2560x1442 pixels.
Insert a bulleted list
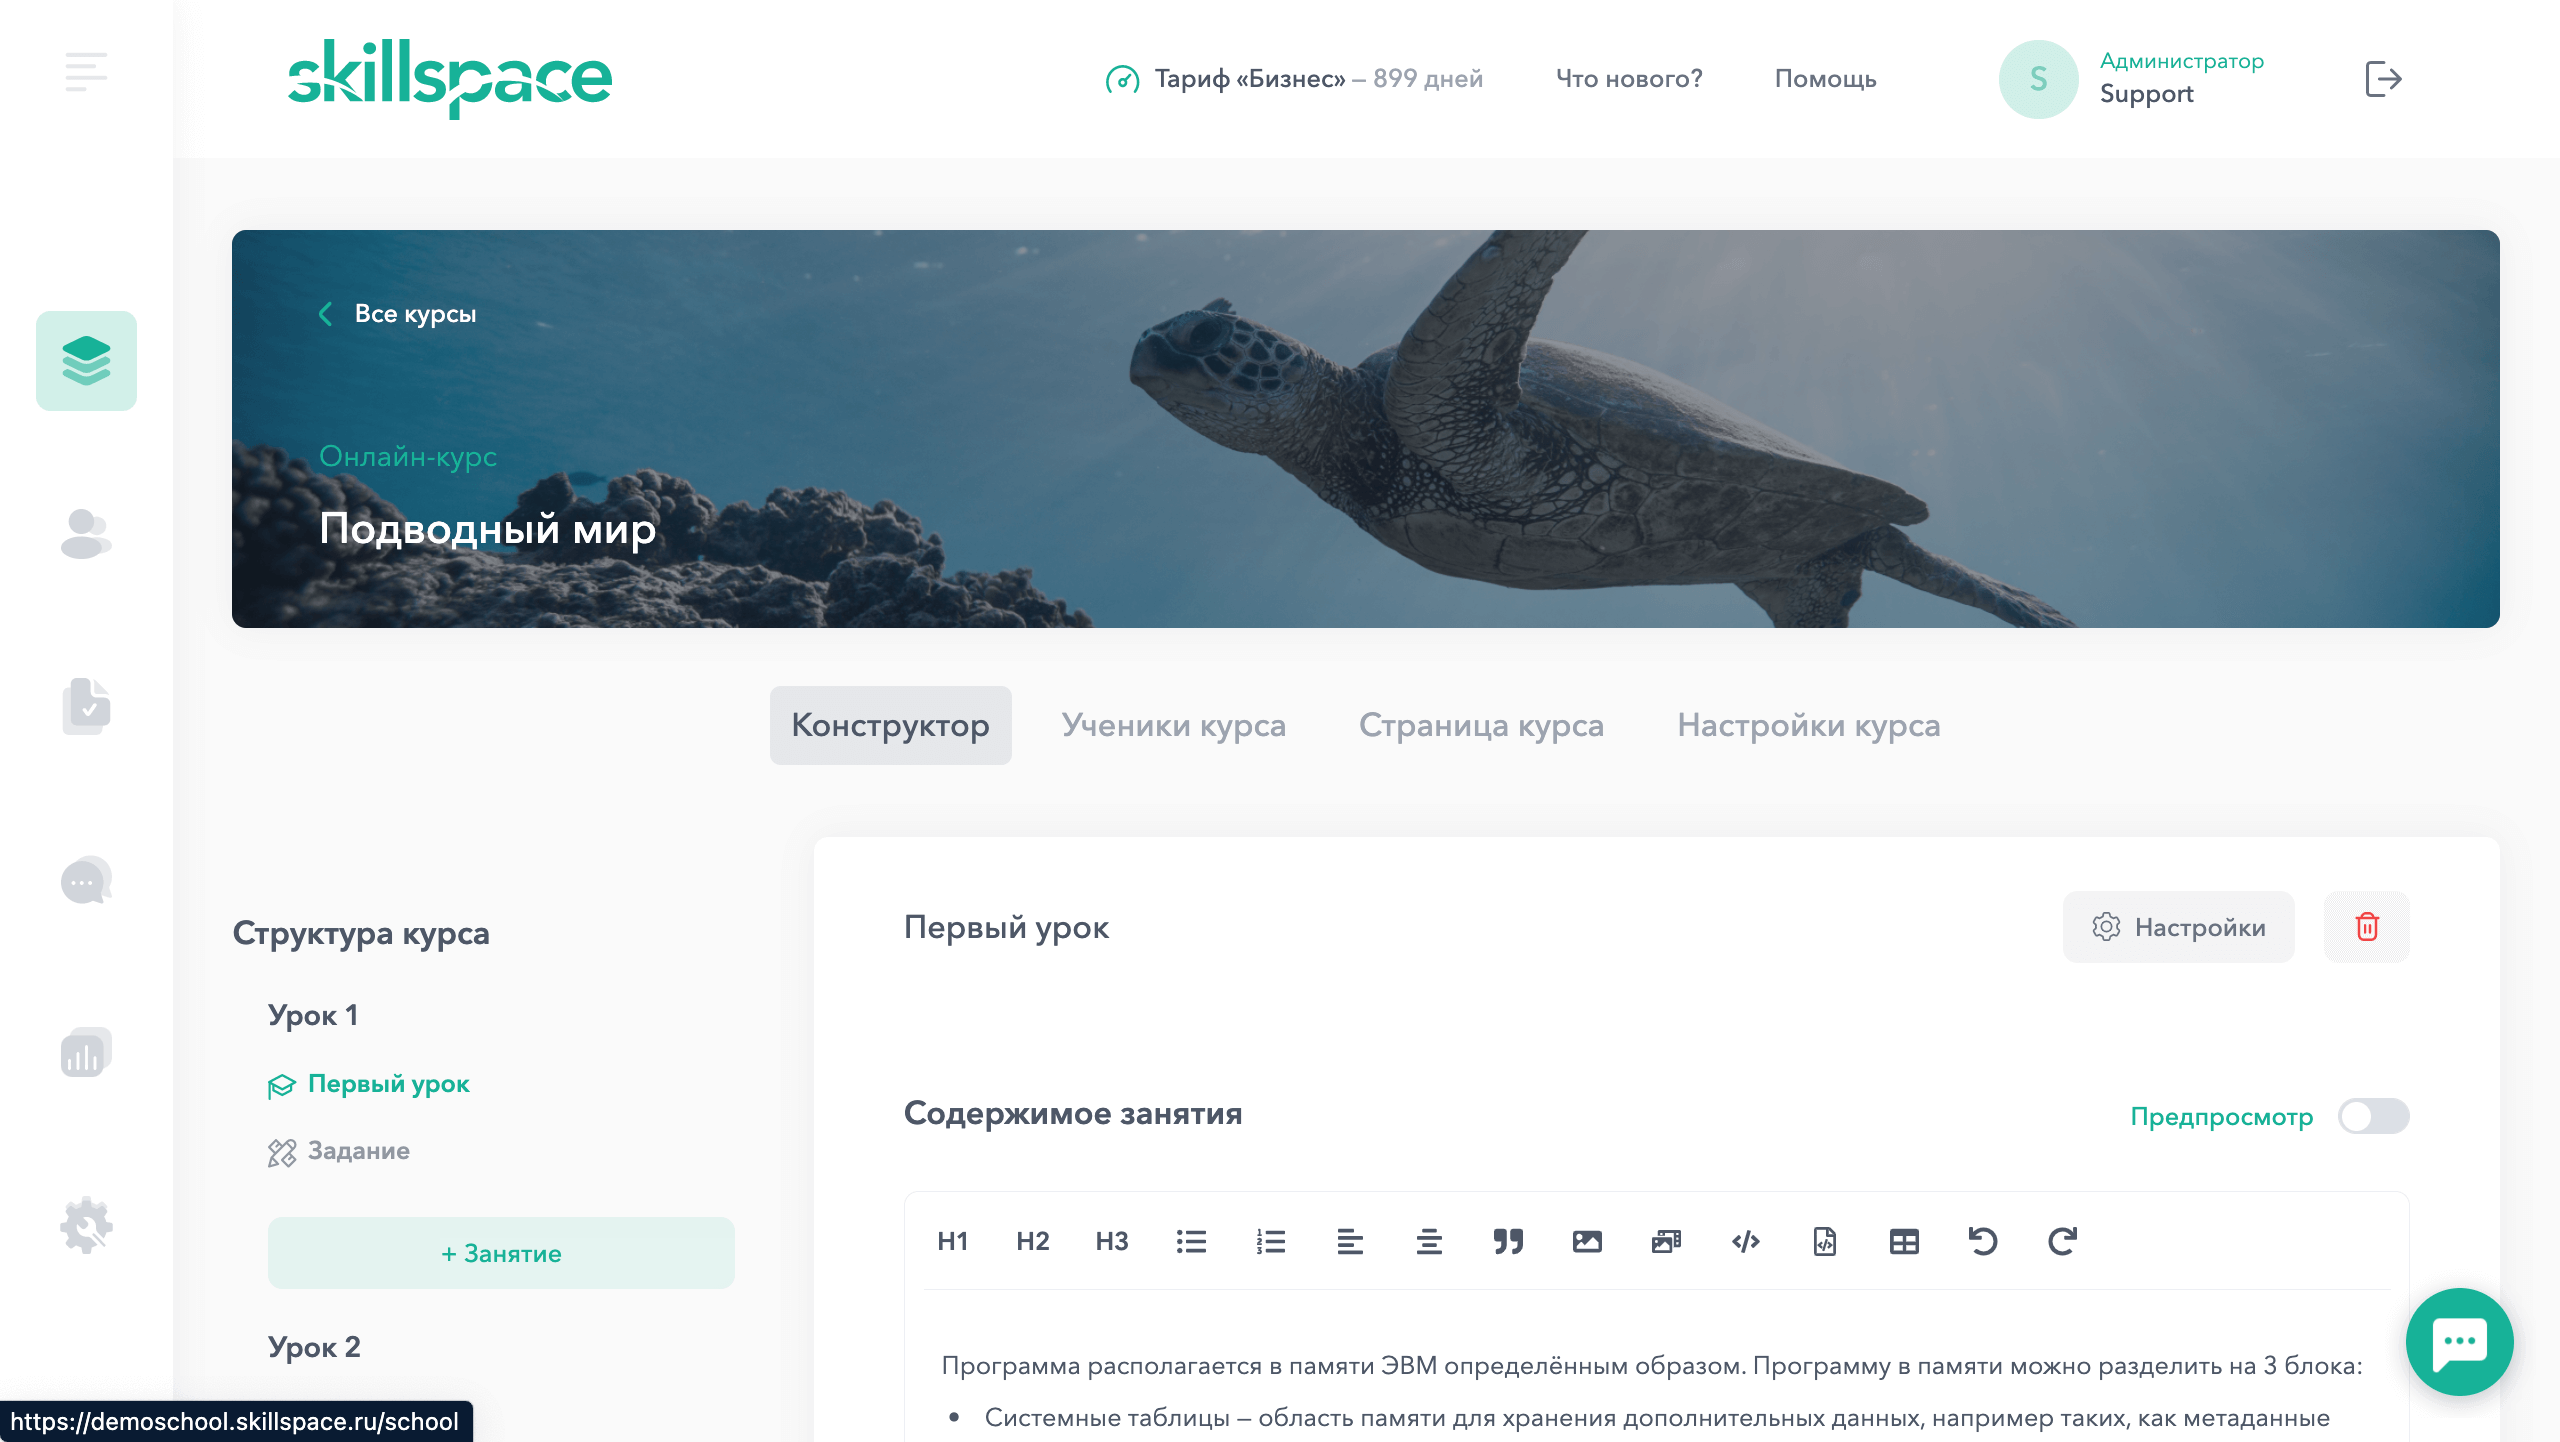1191,1241
